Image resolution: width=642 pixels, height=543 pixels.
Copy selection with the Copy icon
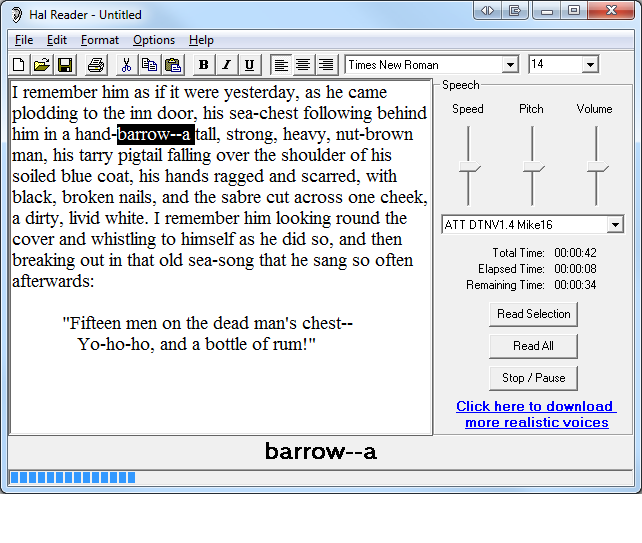[149, 65]
